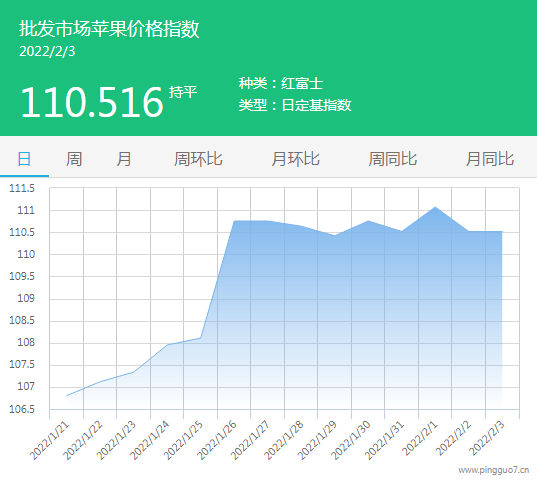Click the 2022/2/3 x-axis date label
The height and width of the screenshot is (481, 537).
click(487, 439)
